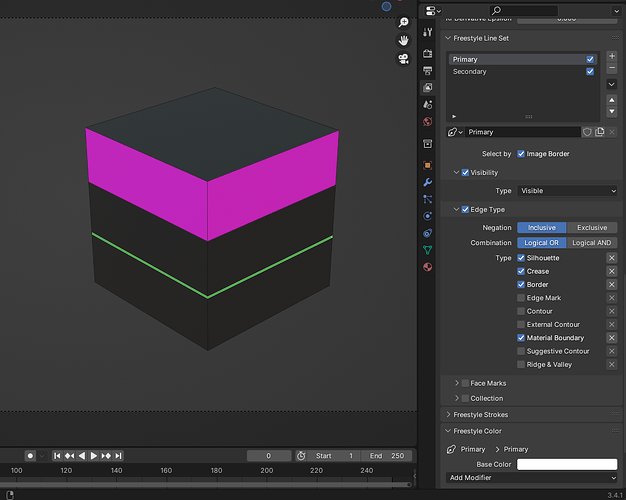Expand the Face Marks section
The height and width of the screenshot is (500, 626).
(x=457, y=383)
